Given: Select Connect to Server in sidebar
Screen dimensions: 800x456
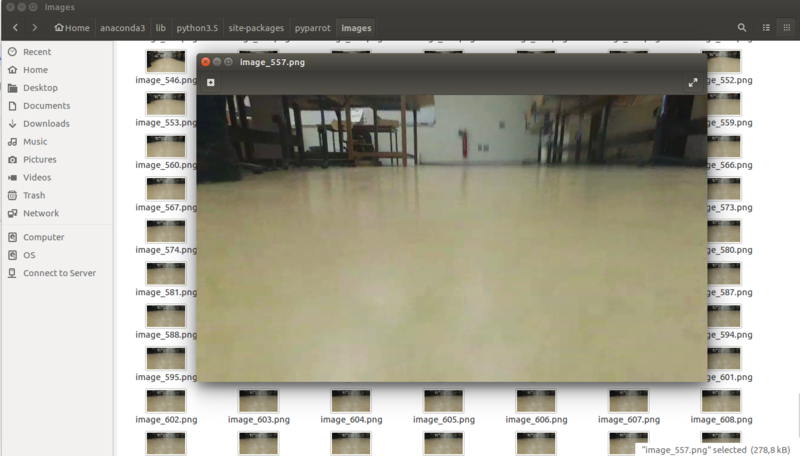Looking at the screenshot, I should (x=59, y=273).
